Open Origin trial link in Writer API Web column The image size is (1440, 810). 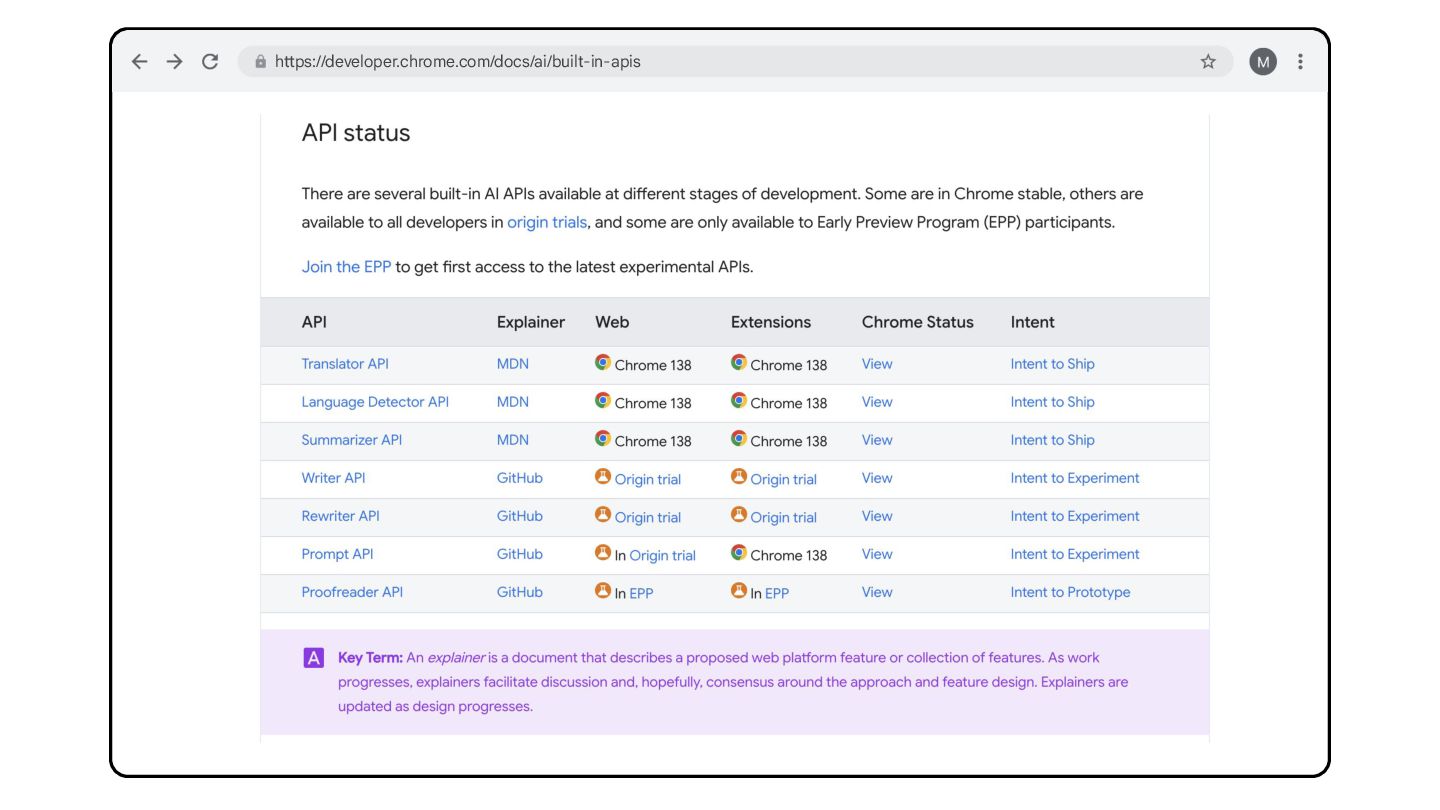[648, 479]
